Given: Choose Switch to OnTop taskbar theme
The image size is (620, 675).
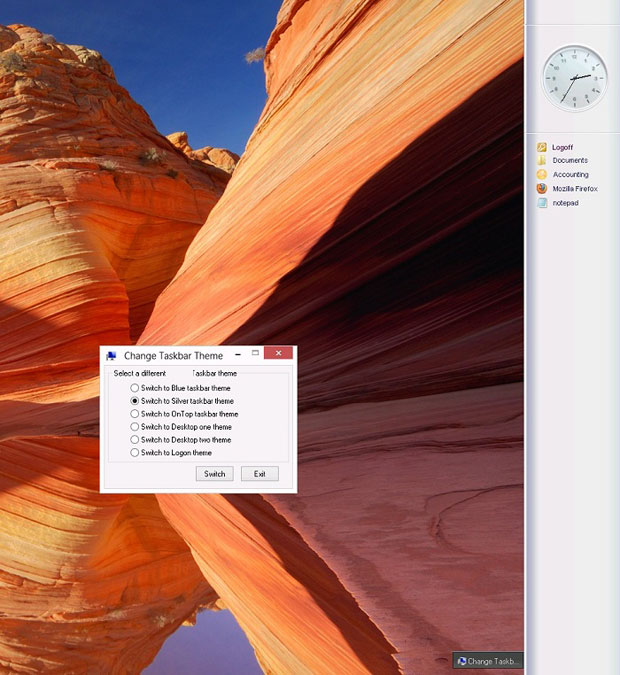Looking at the screenshot, I should pyautogui.click(x=184, y=414).
